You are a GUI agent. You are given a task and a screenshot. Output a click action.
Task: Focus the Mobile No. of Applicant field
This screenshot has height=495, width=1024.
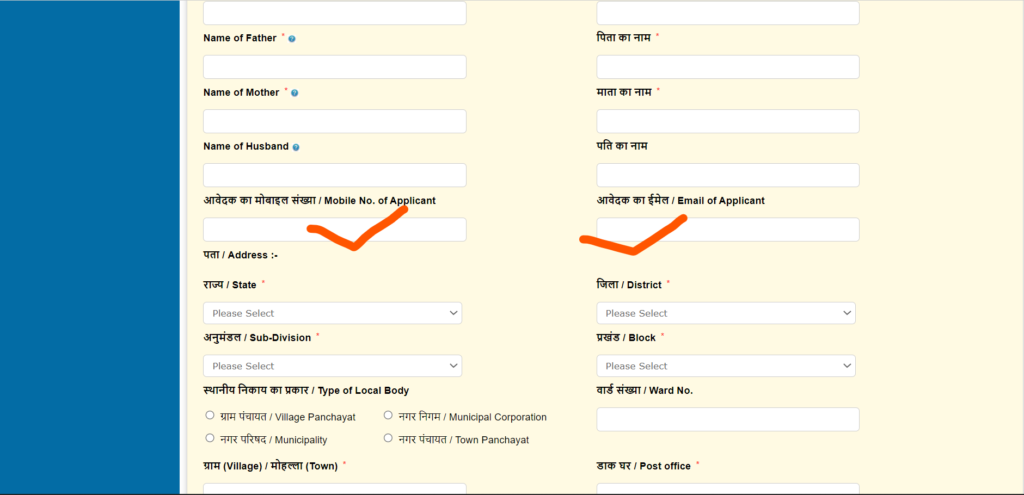pyautogui.click(x=335, y=230)
